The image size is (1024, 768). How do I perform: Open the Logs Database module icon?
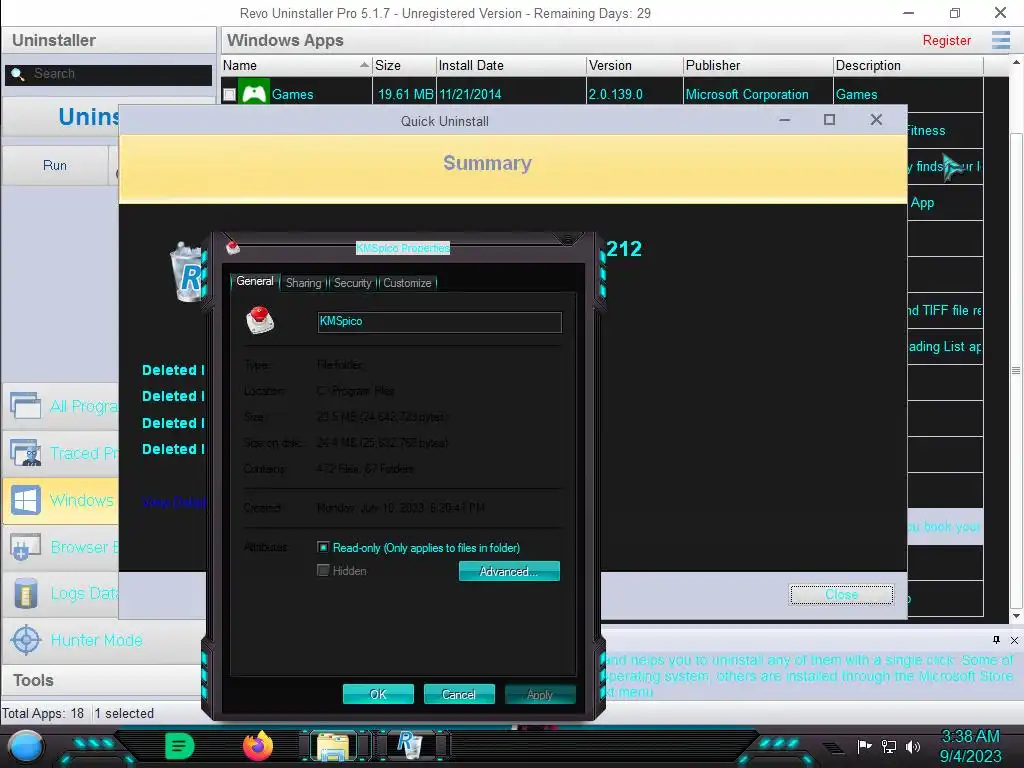tap(25, 593)
